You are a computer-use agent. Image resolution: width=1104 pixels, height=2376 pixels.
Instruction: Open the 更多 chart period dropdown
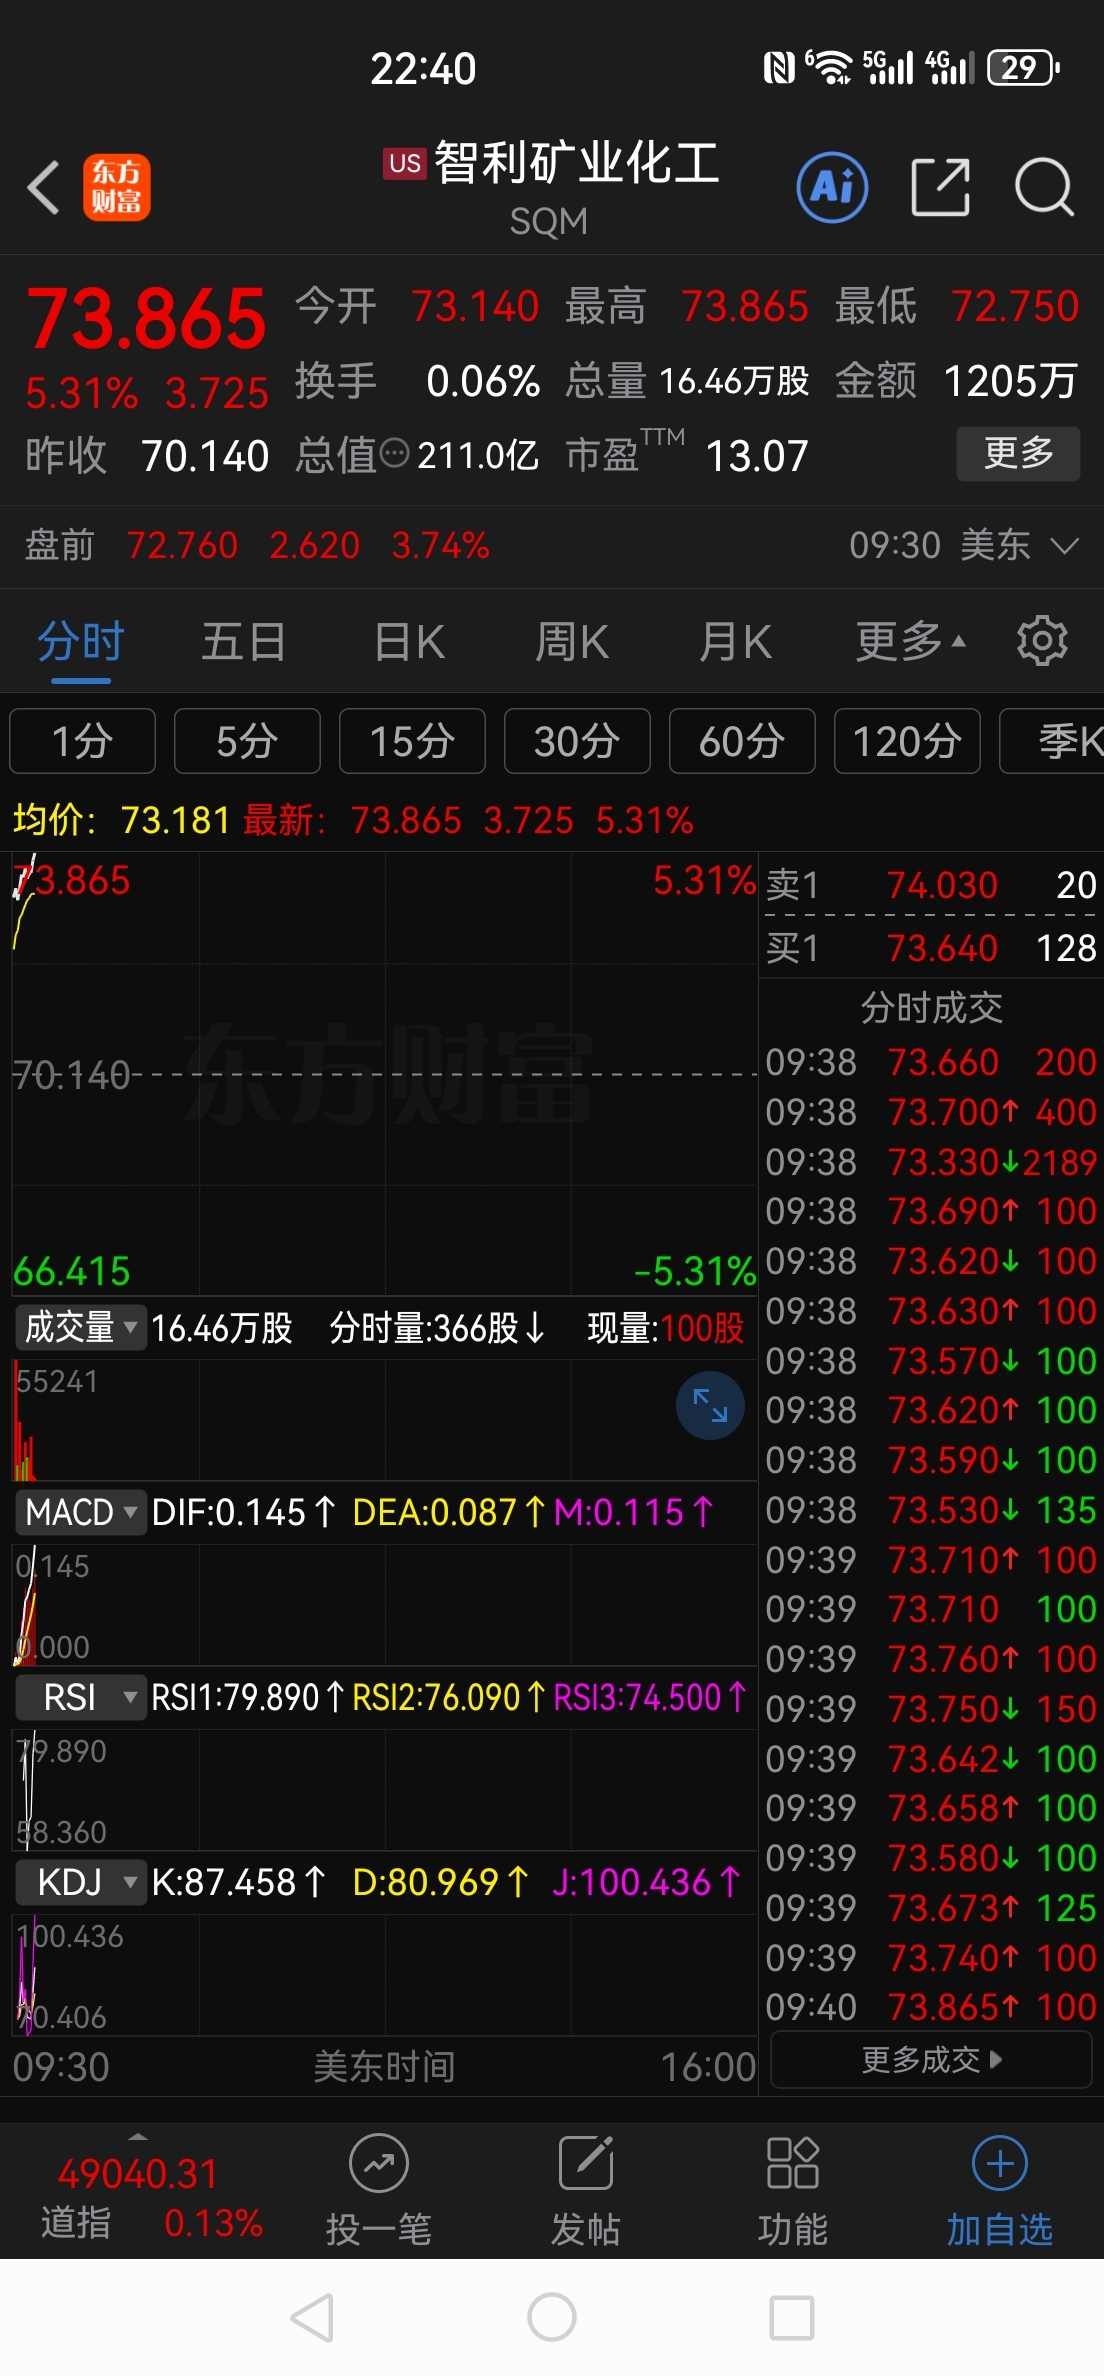(x=911, y=641)
